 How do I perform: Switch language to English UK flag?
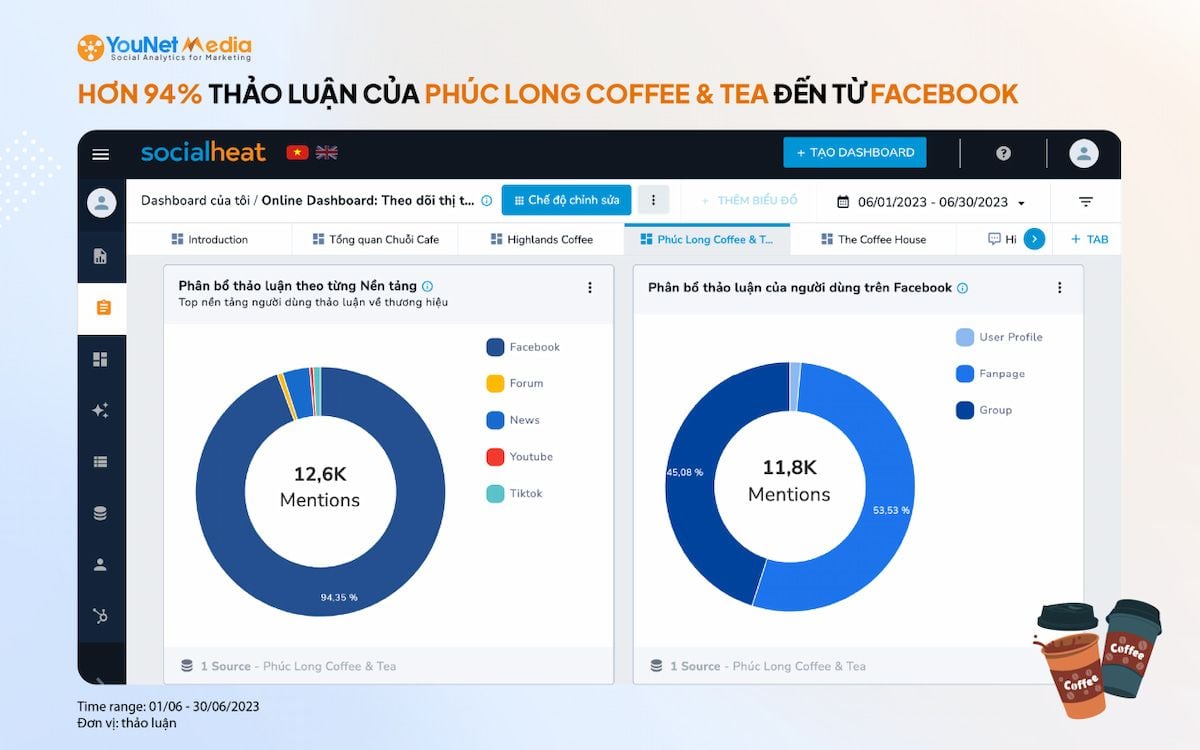pyautogui.click(x=327, y=152)
